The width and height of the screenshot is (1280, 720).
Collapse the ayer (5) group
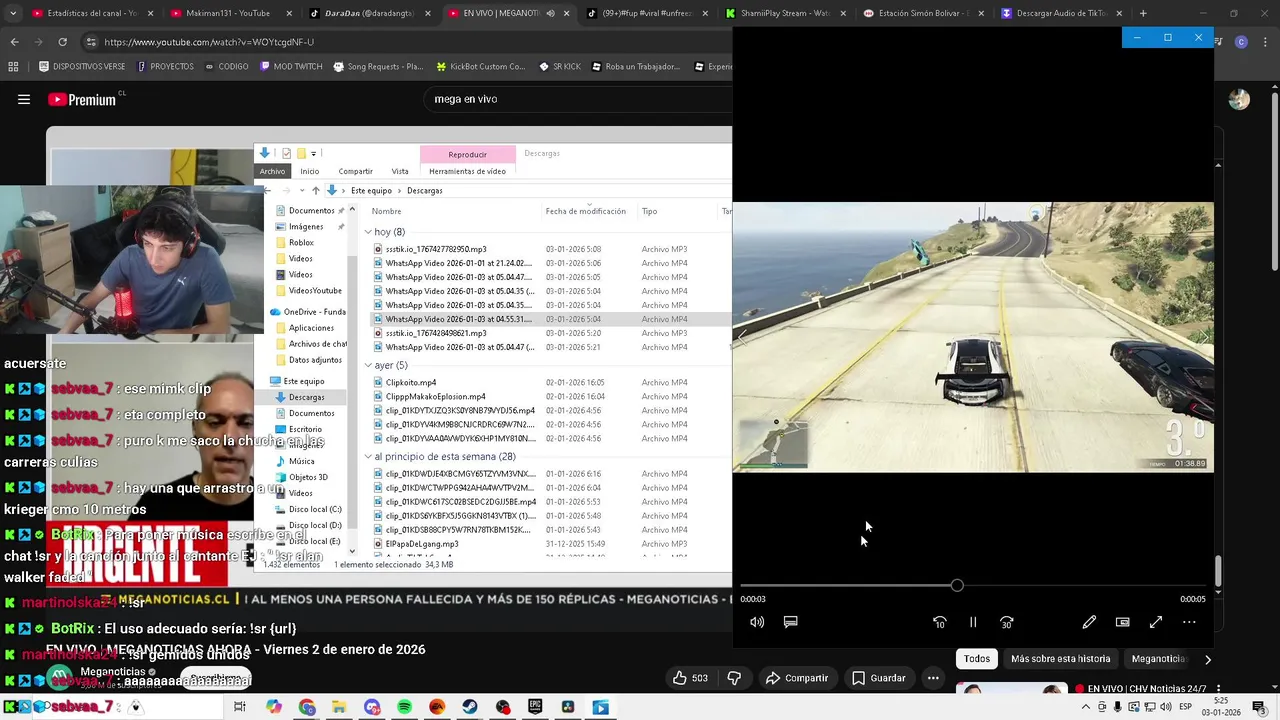click(x=368, y=365)
